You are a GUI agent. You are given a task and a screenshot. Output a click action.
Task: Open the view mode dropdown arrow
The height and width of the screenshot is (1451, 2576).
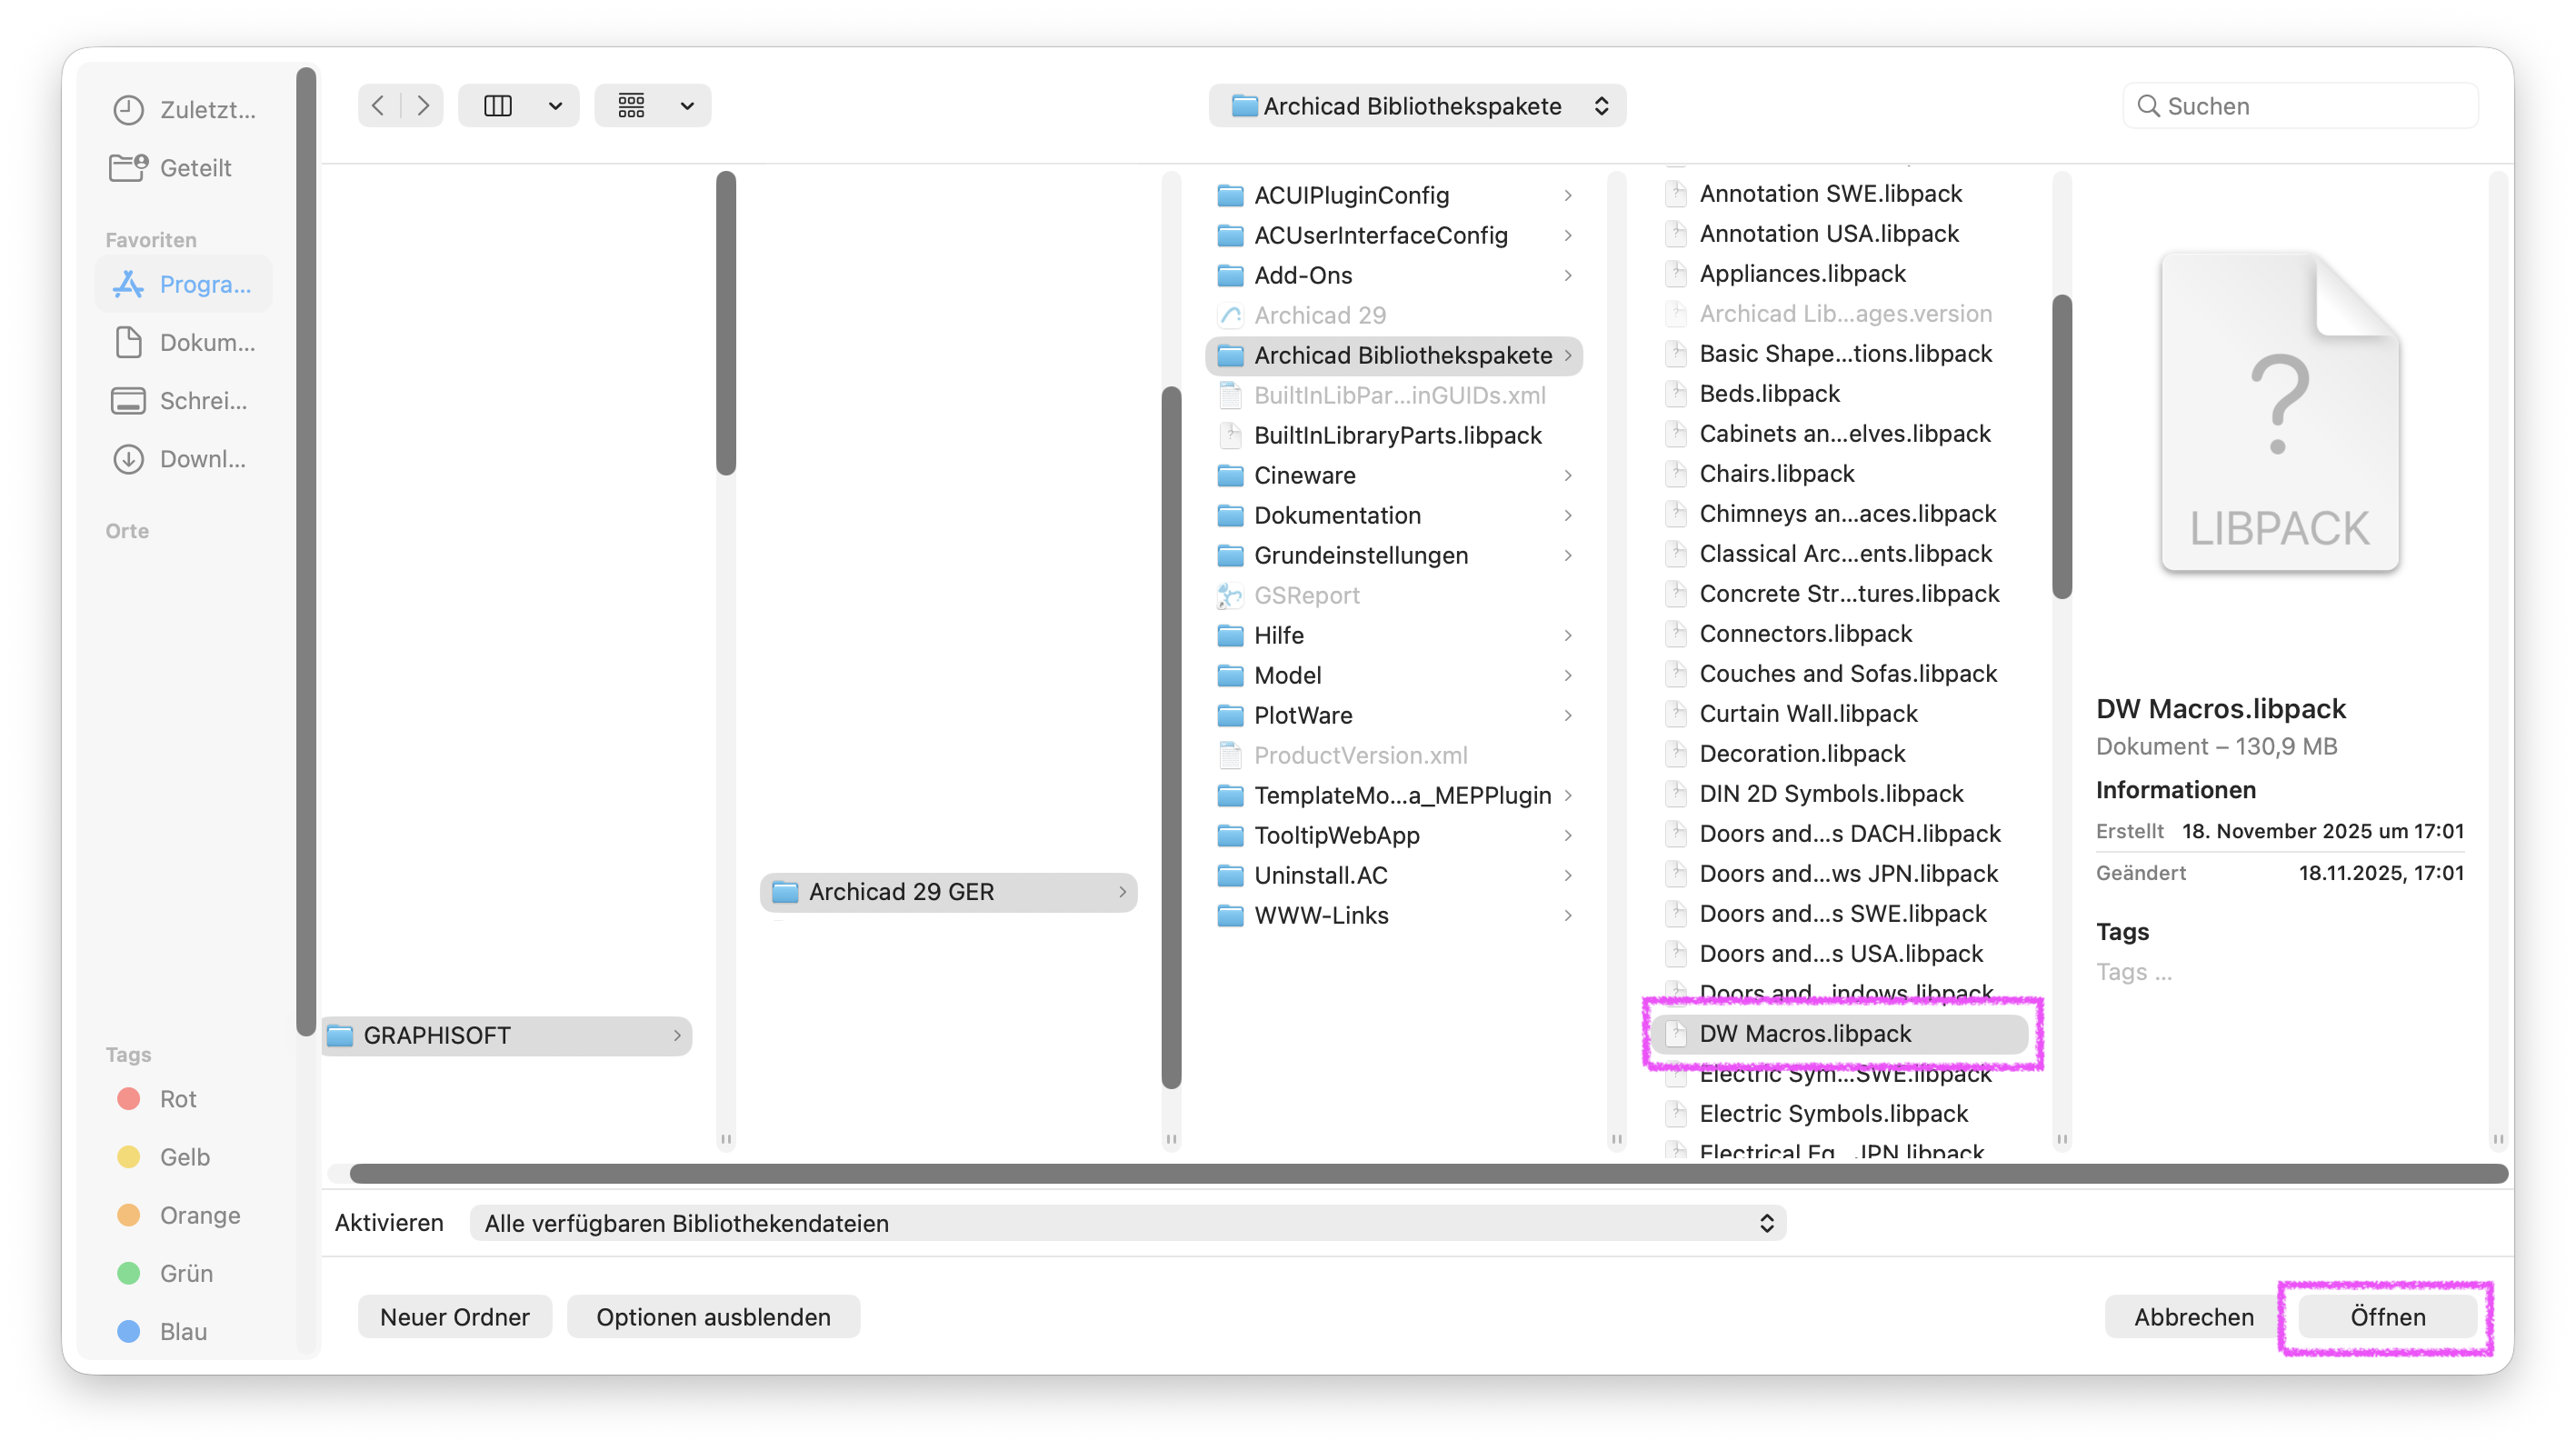(x=555, y=106)
